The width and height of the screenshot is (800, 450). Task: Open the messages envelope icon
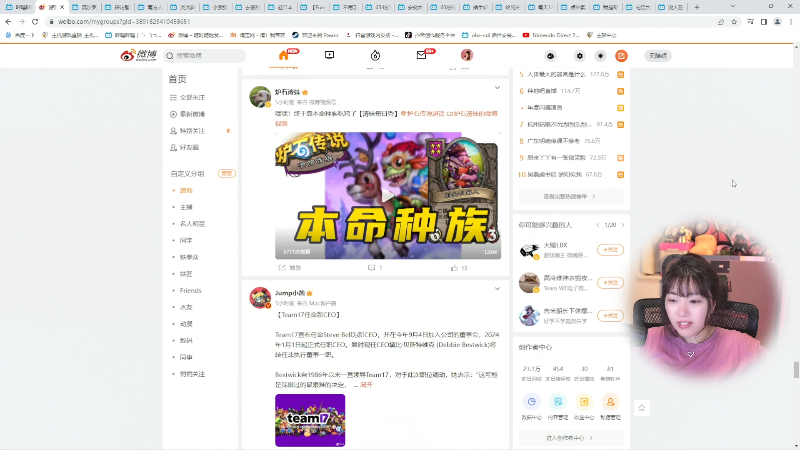click(421, 55)
